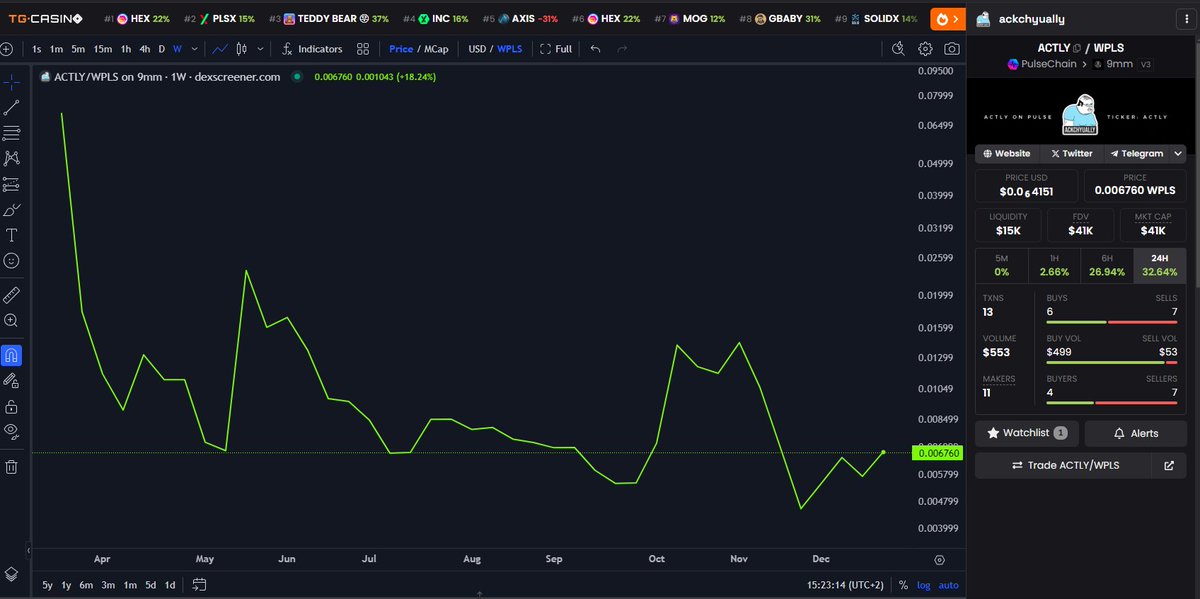
Task: Select the 24H stats tab
Action: (x=1160, y=265)
